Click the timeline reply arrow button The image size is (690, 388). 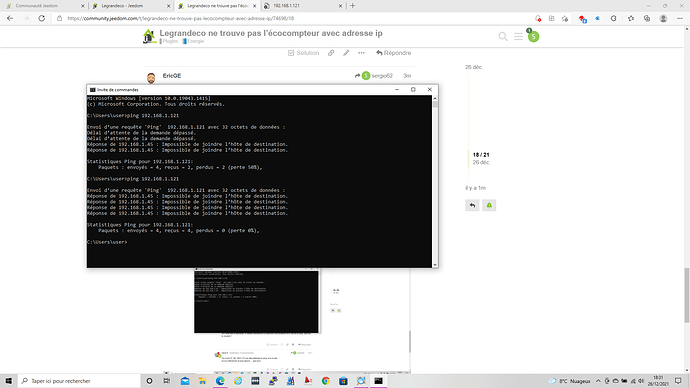[472, 205]
